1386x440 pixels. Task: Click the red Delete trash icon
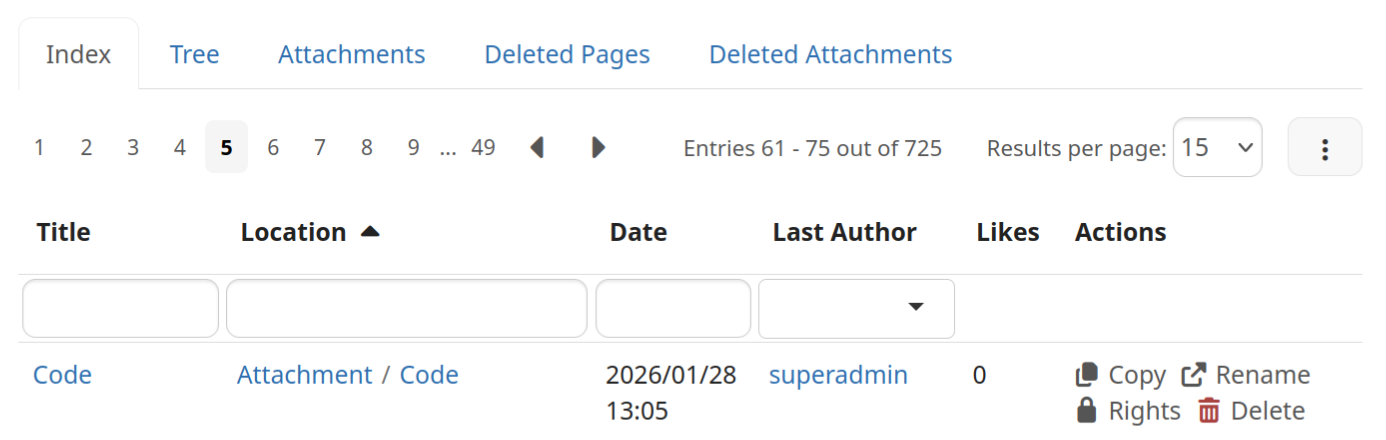click(x=1209, y=411)
